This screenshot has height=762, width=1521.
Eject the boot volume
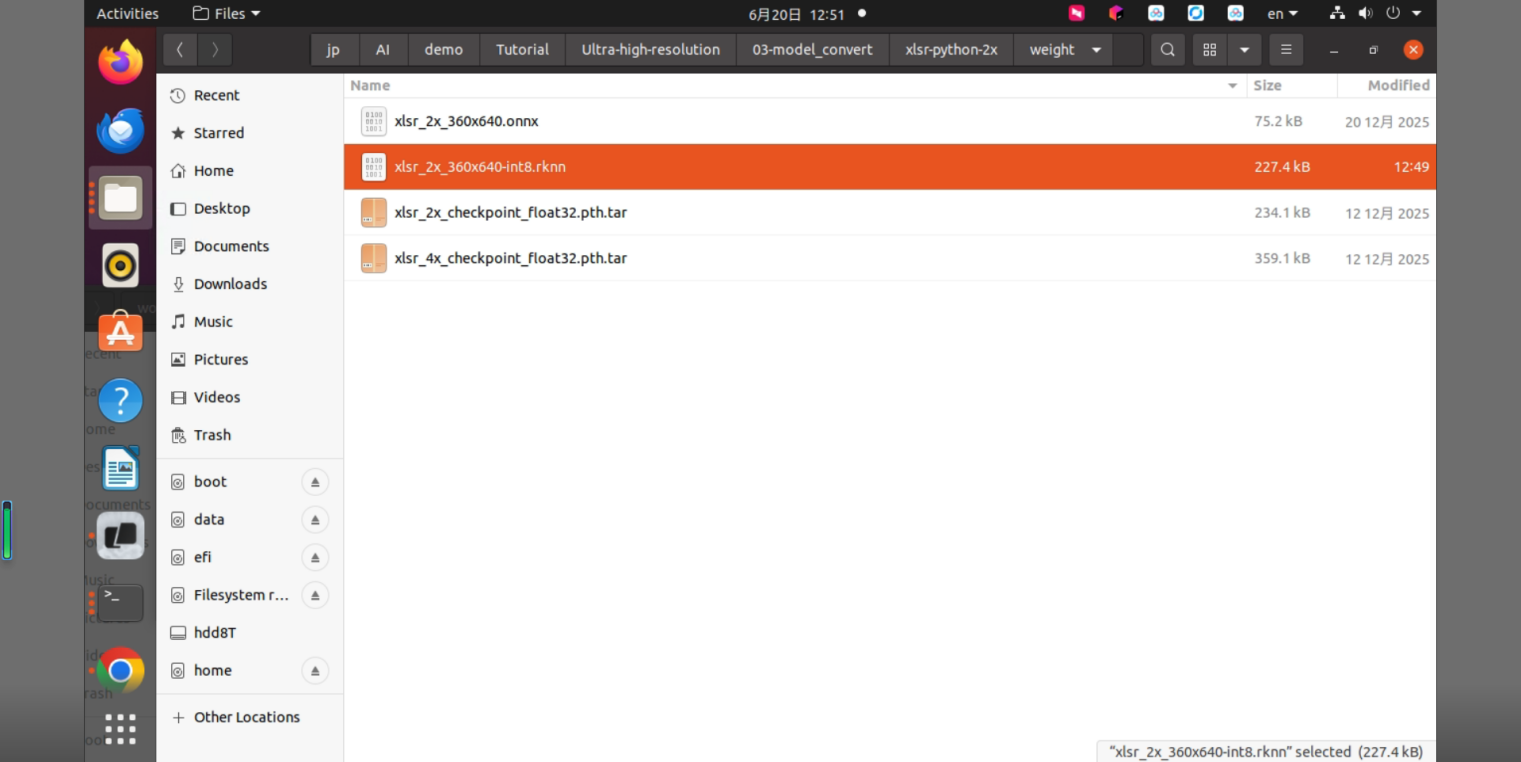coord(315,482)
